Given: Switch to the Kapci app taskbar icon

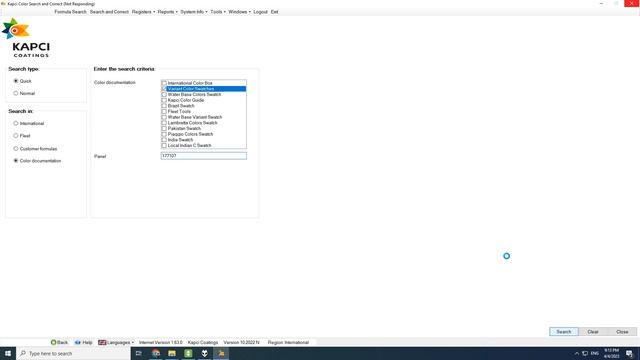Looking at the screenshot, I should [221, 353].
